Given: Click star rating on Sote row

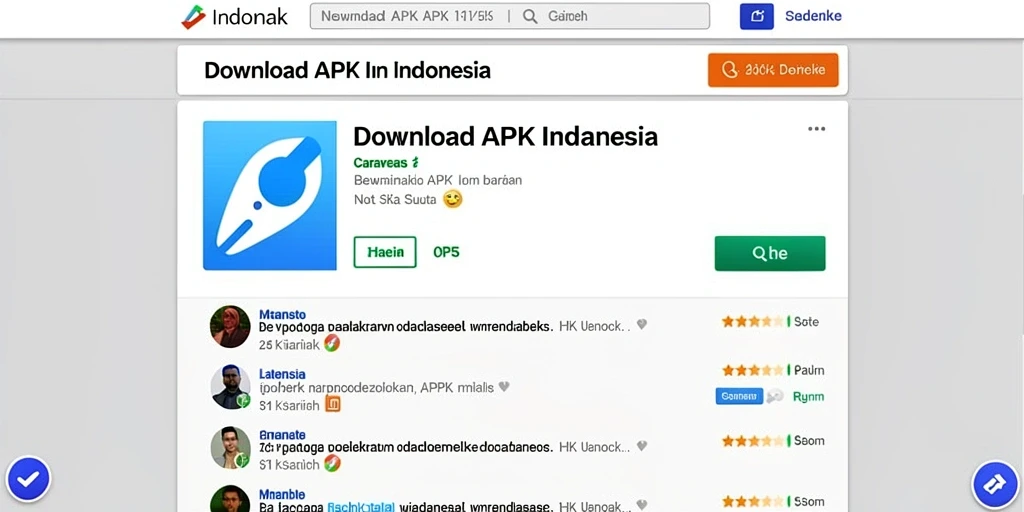Looking at the screenshot, I should pos(752,321).
